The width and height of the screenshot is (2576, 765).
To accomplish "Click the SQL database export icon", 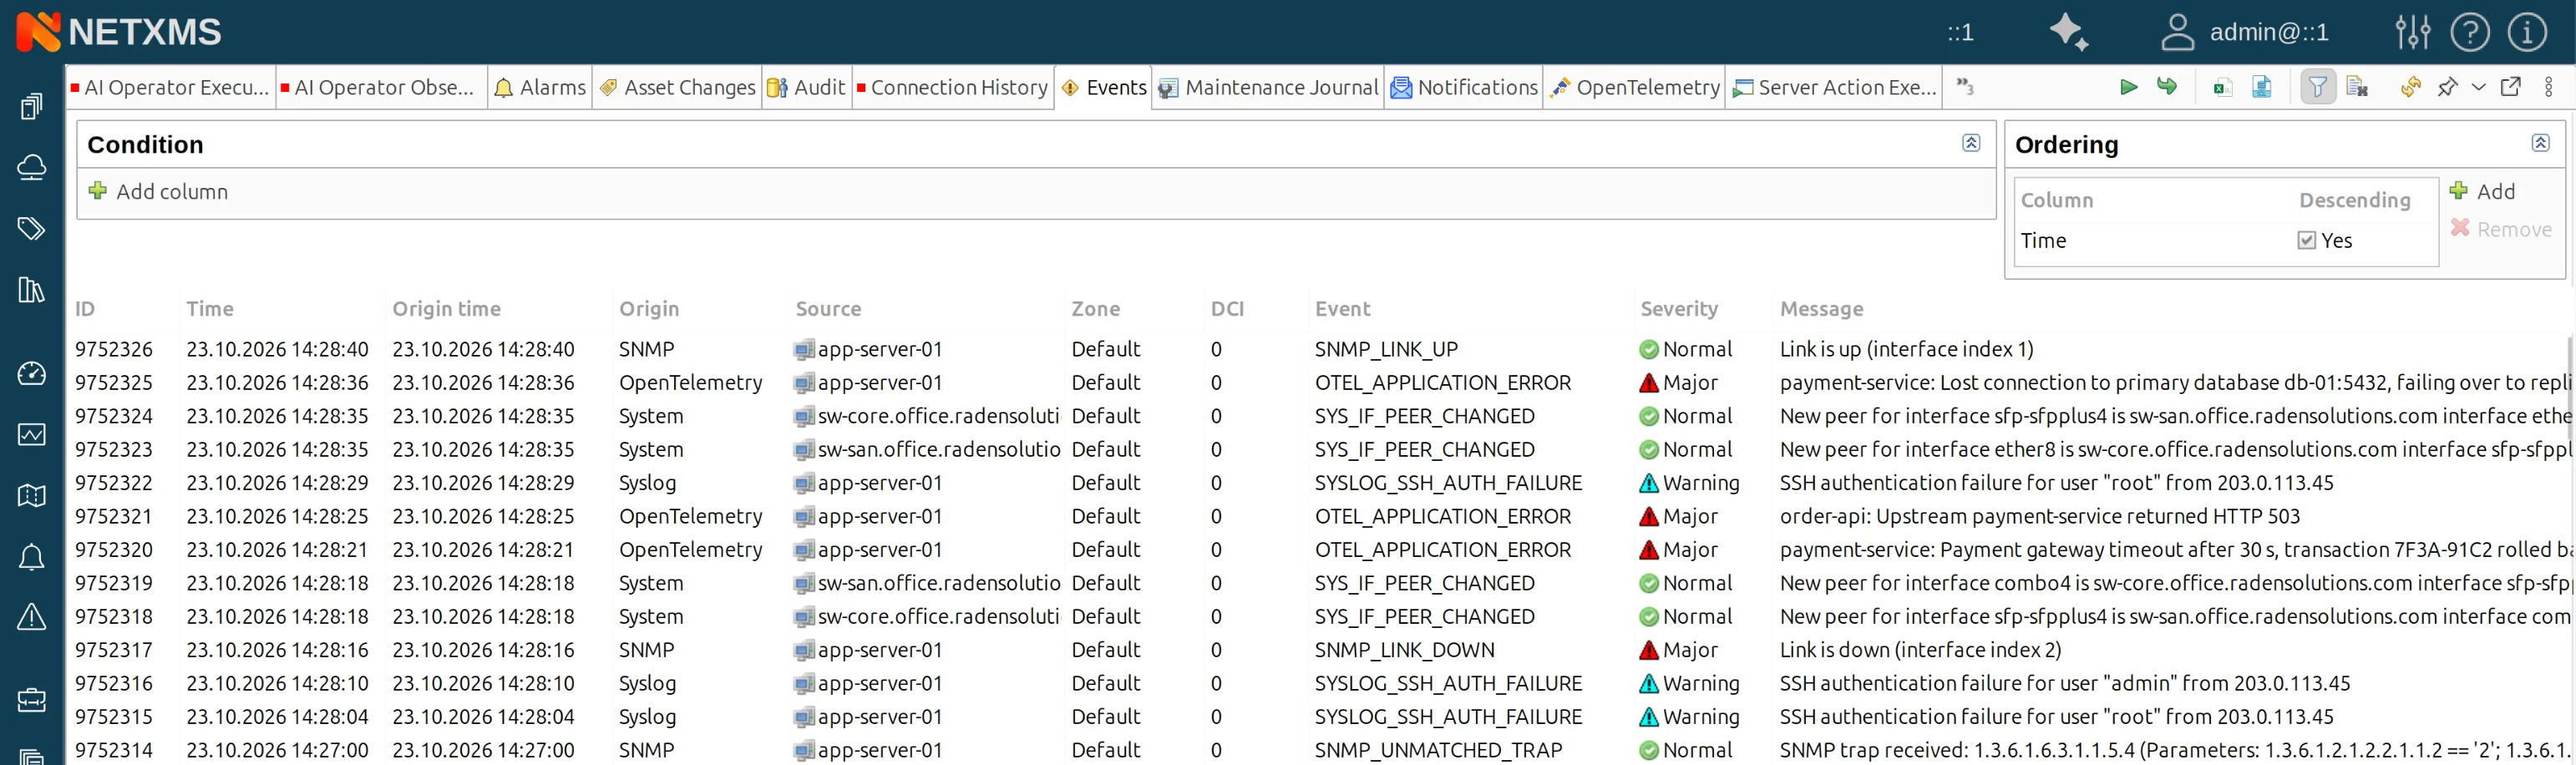I will 2261,87.
